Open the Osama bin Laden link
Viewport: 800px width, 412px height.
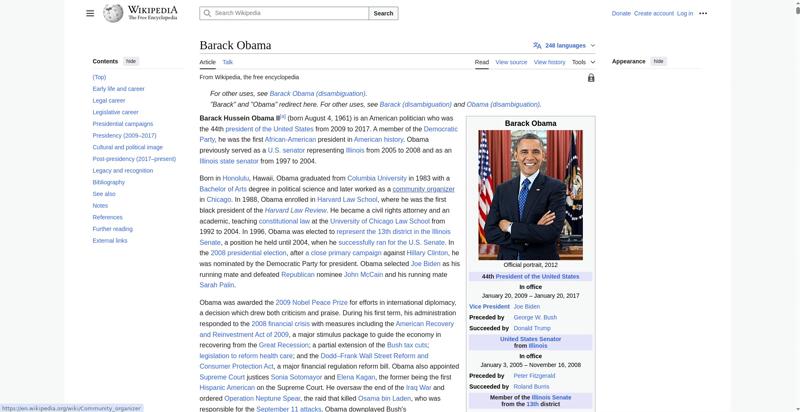[384, 398]
